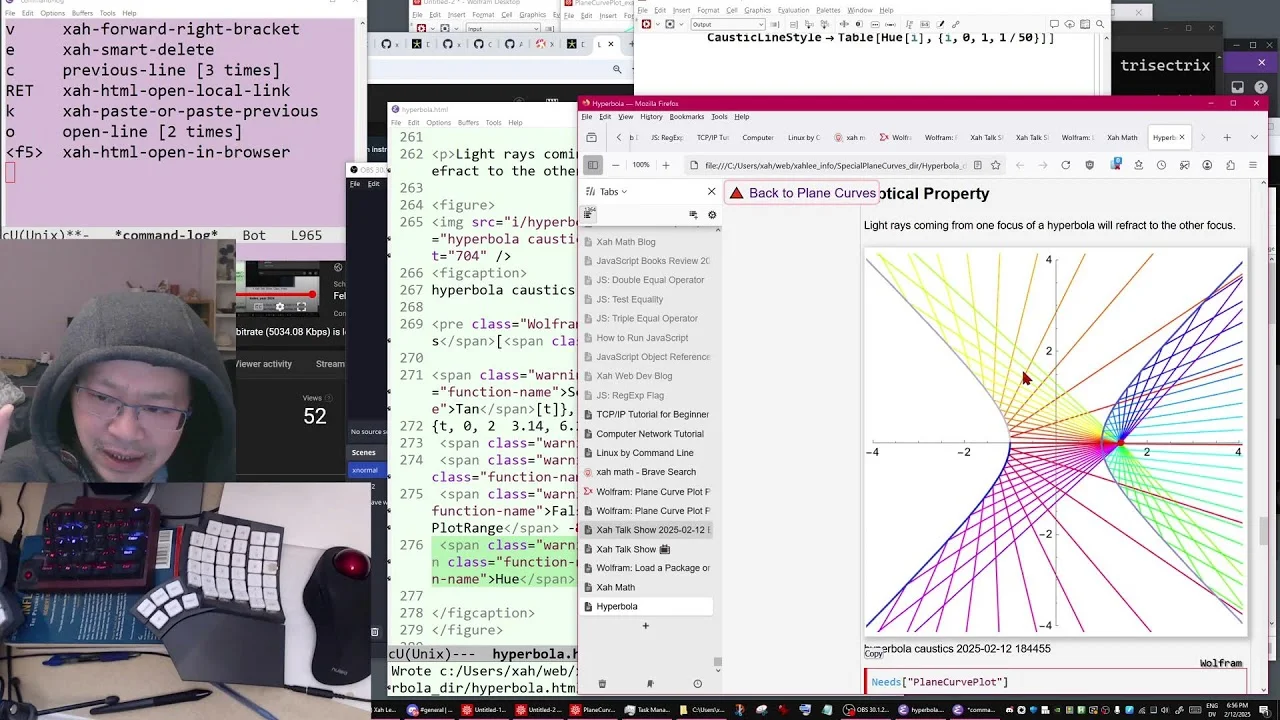
Task: Toggle reader view in address bar
Action: [x=977, y=165]
